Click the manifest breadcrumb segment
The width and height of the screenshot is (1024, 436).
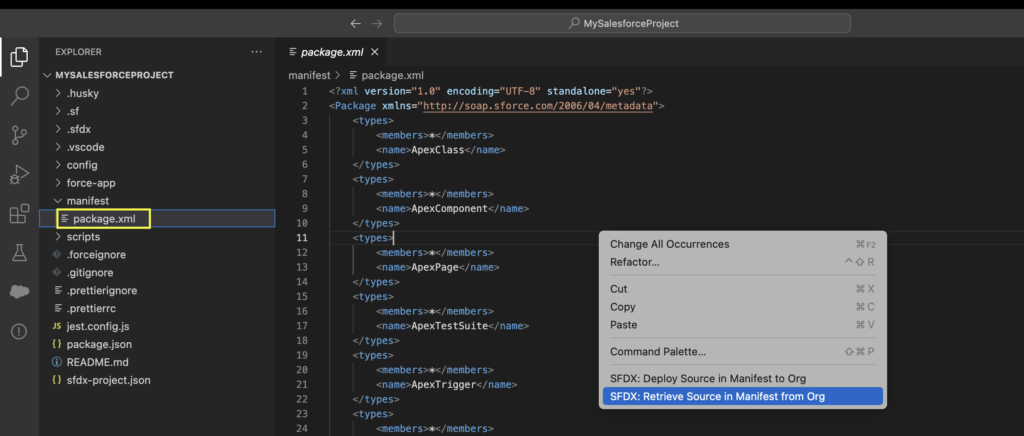[310, 76]
